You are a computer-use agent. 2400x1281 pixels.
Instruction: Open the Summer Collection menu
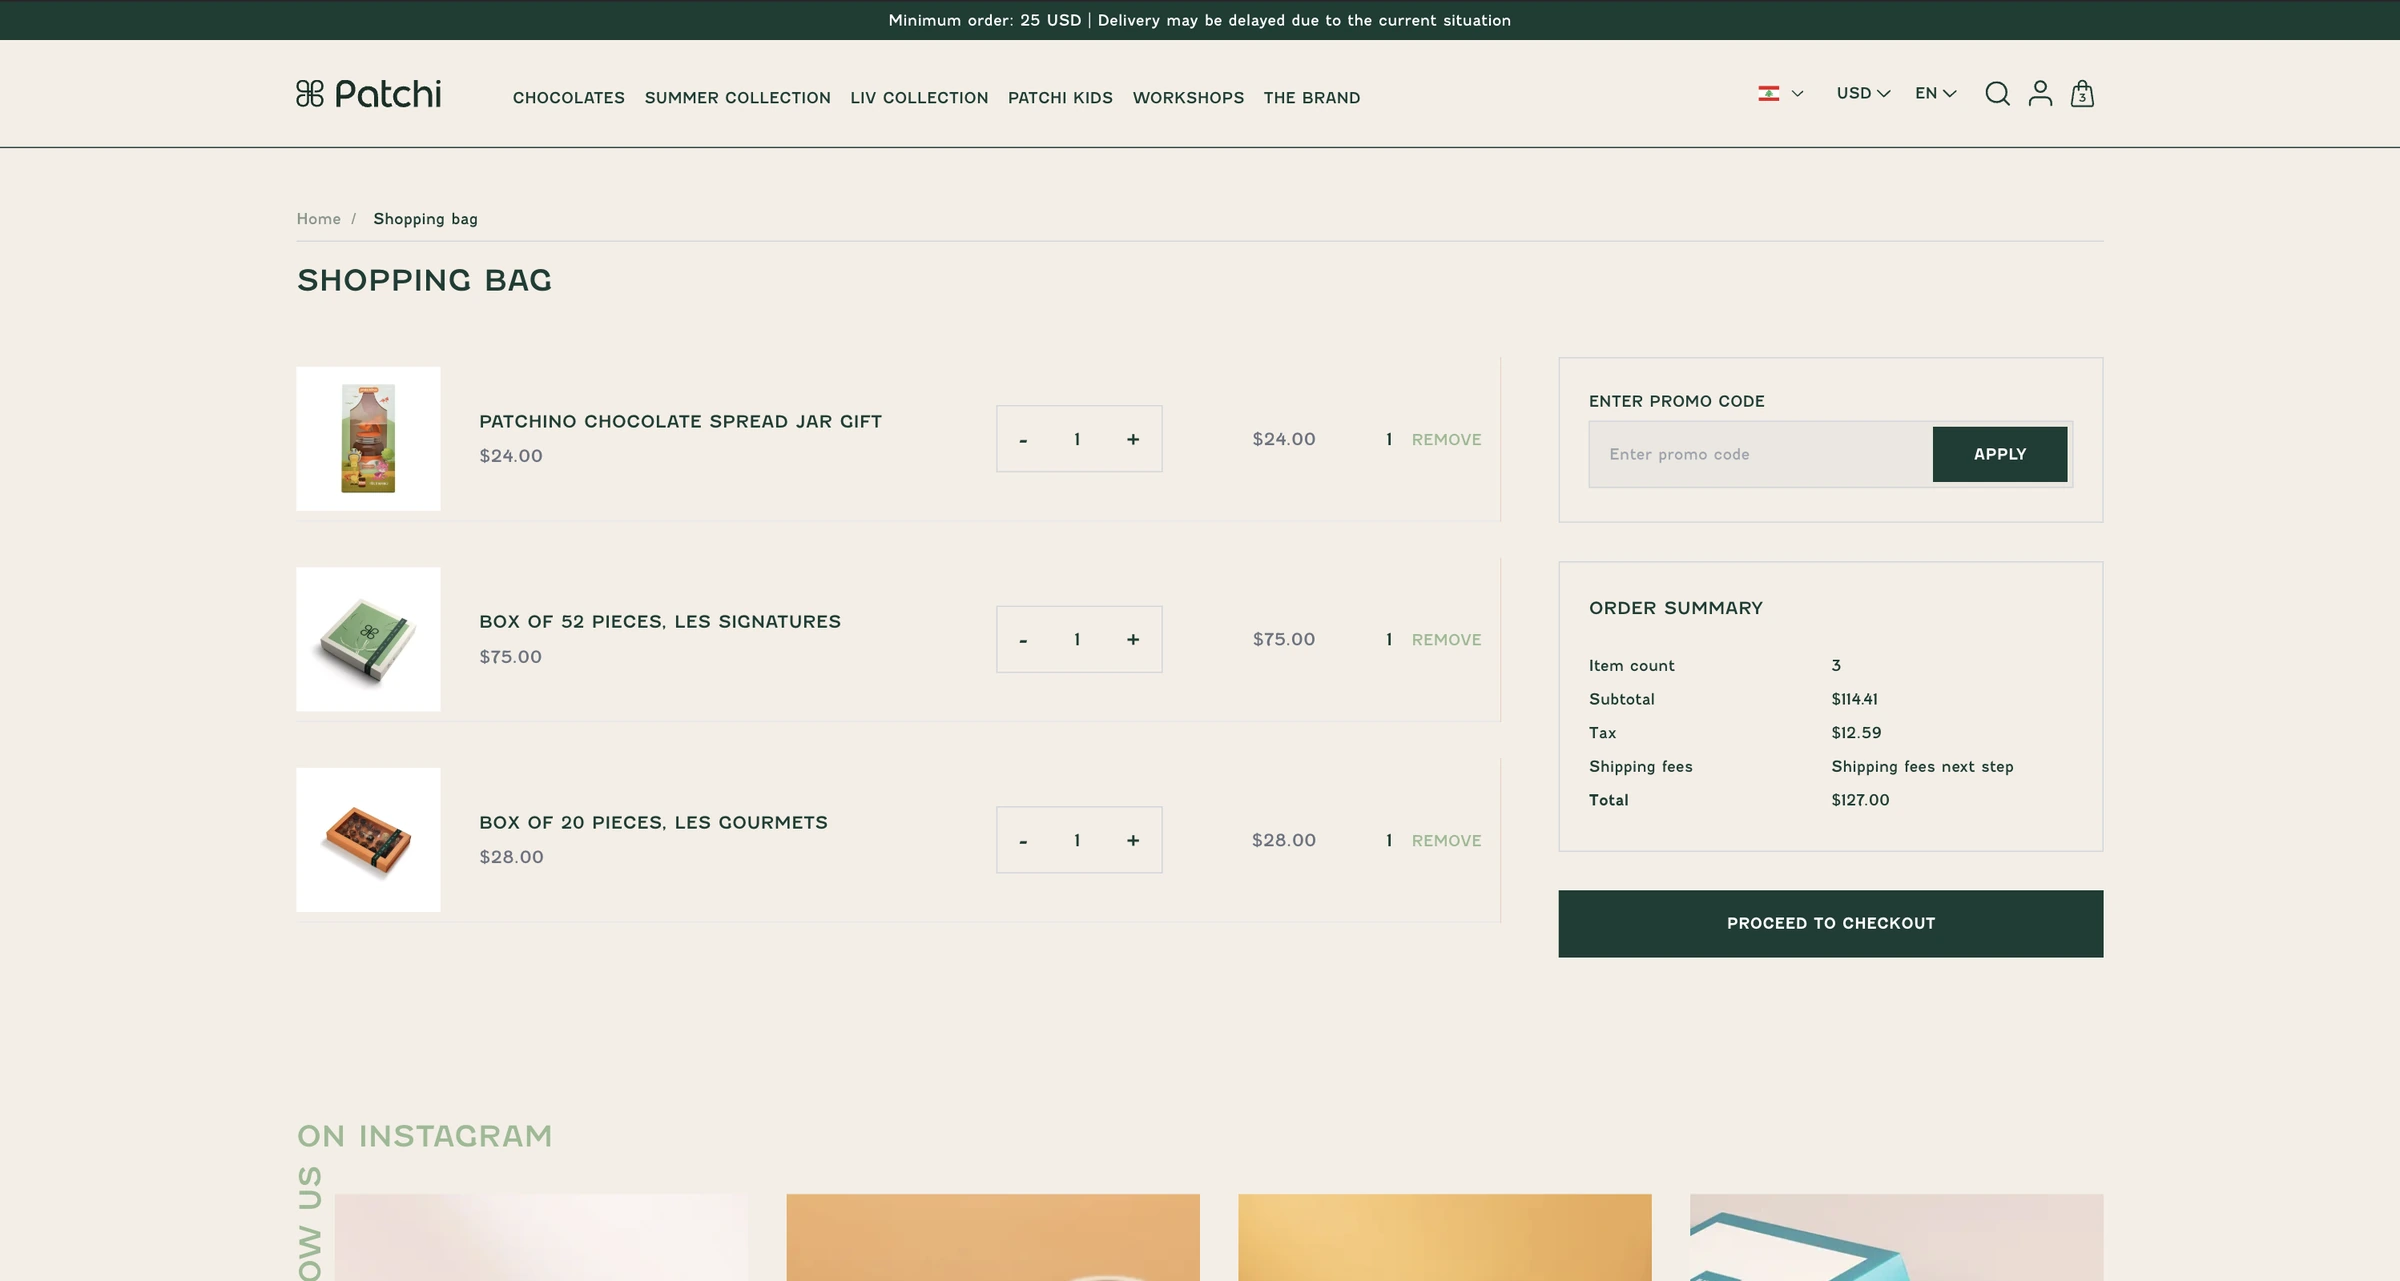click(738, 98)
